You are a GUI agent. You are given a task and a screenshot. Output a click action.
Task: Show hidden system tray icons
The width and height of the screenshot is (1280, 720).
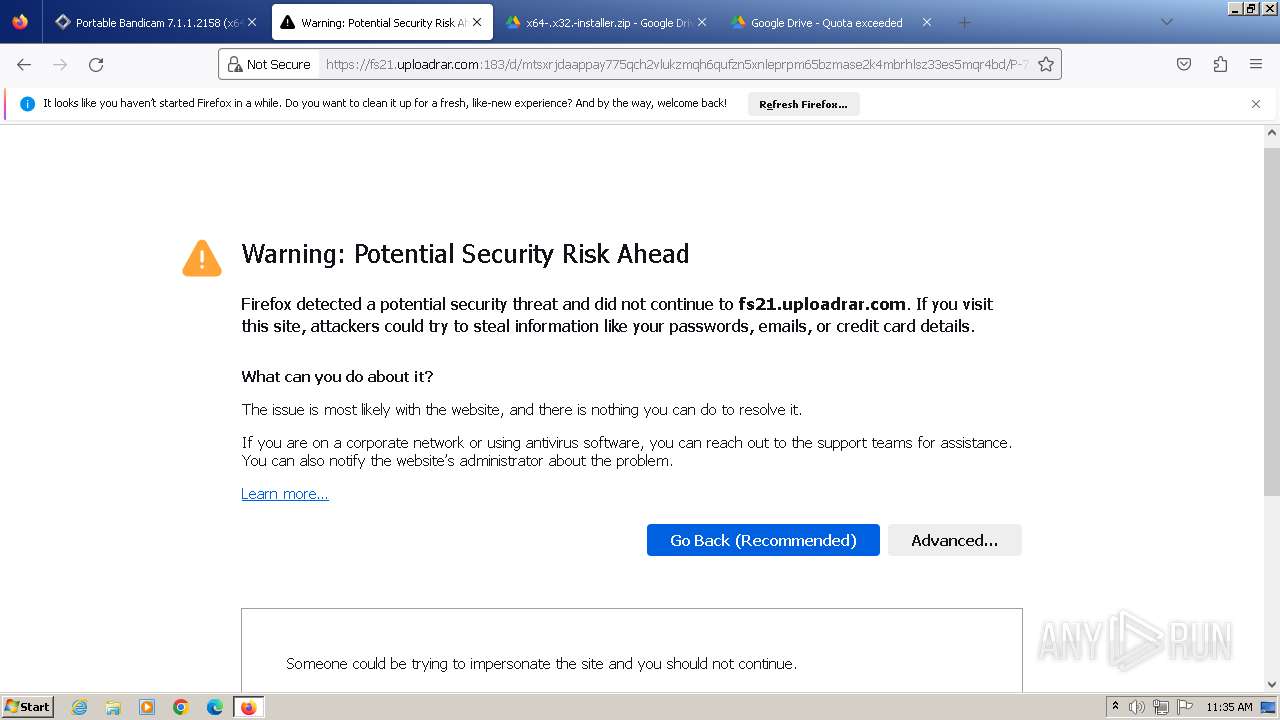[x=1115, y=707]
